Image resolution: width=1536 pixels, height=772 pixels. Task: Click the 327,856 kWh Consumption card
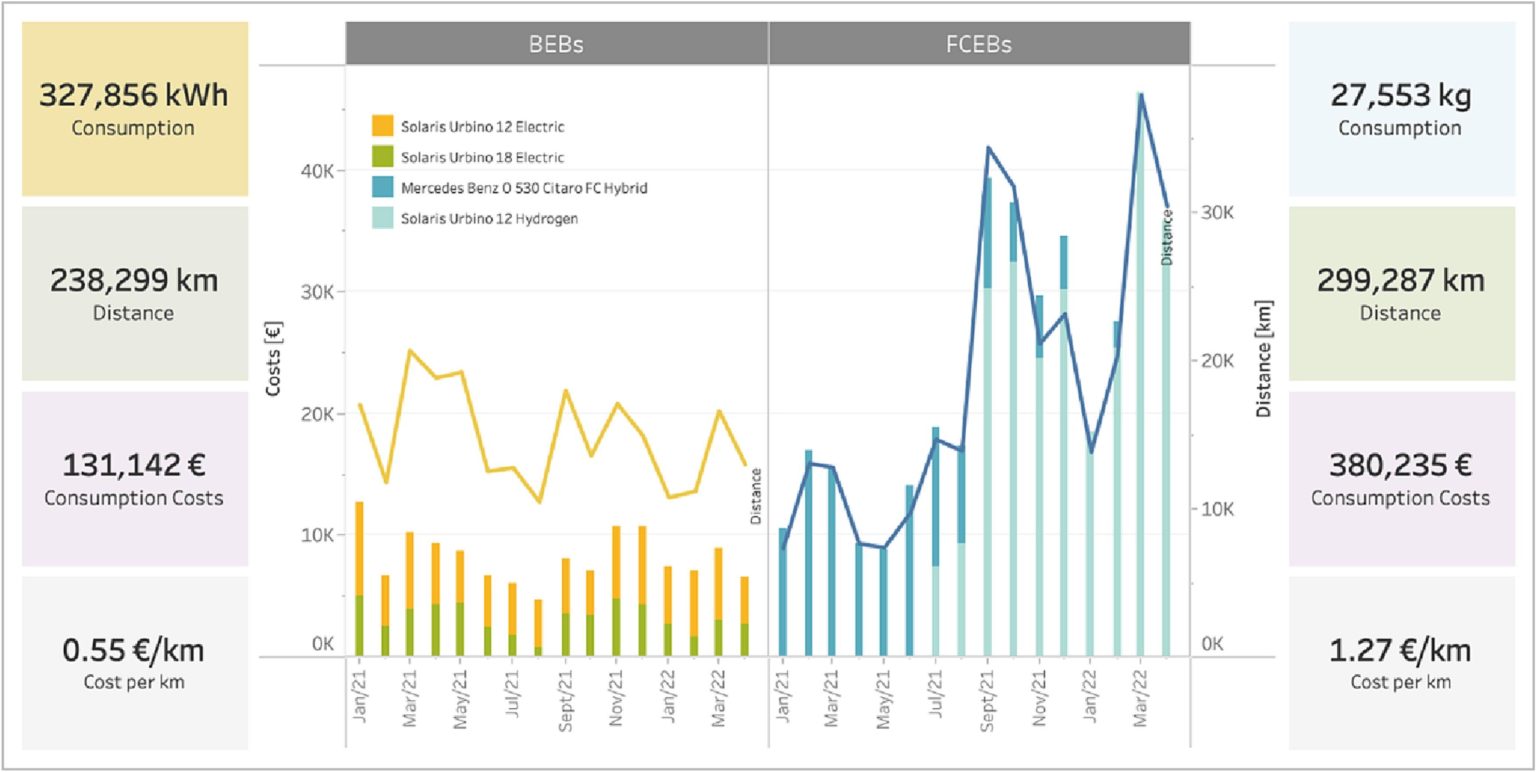135,109
